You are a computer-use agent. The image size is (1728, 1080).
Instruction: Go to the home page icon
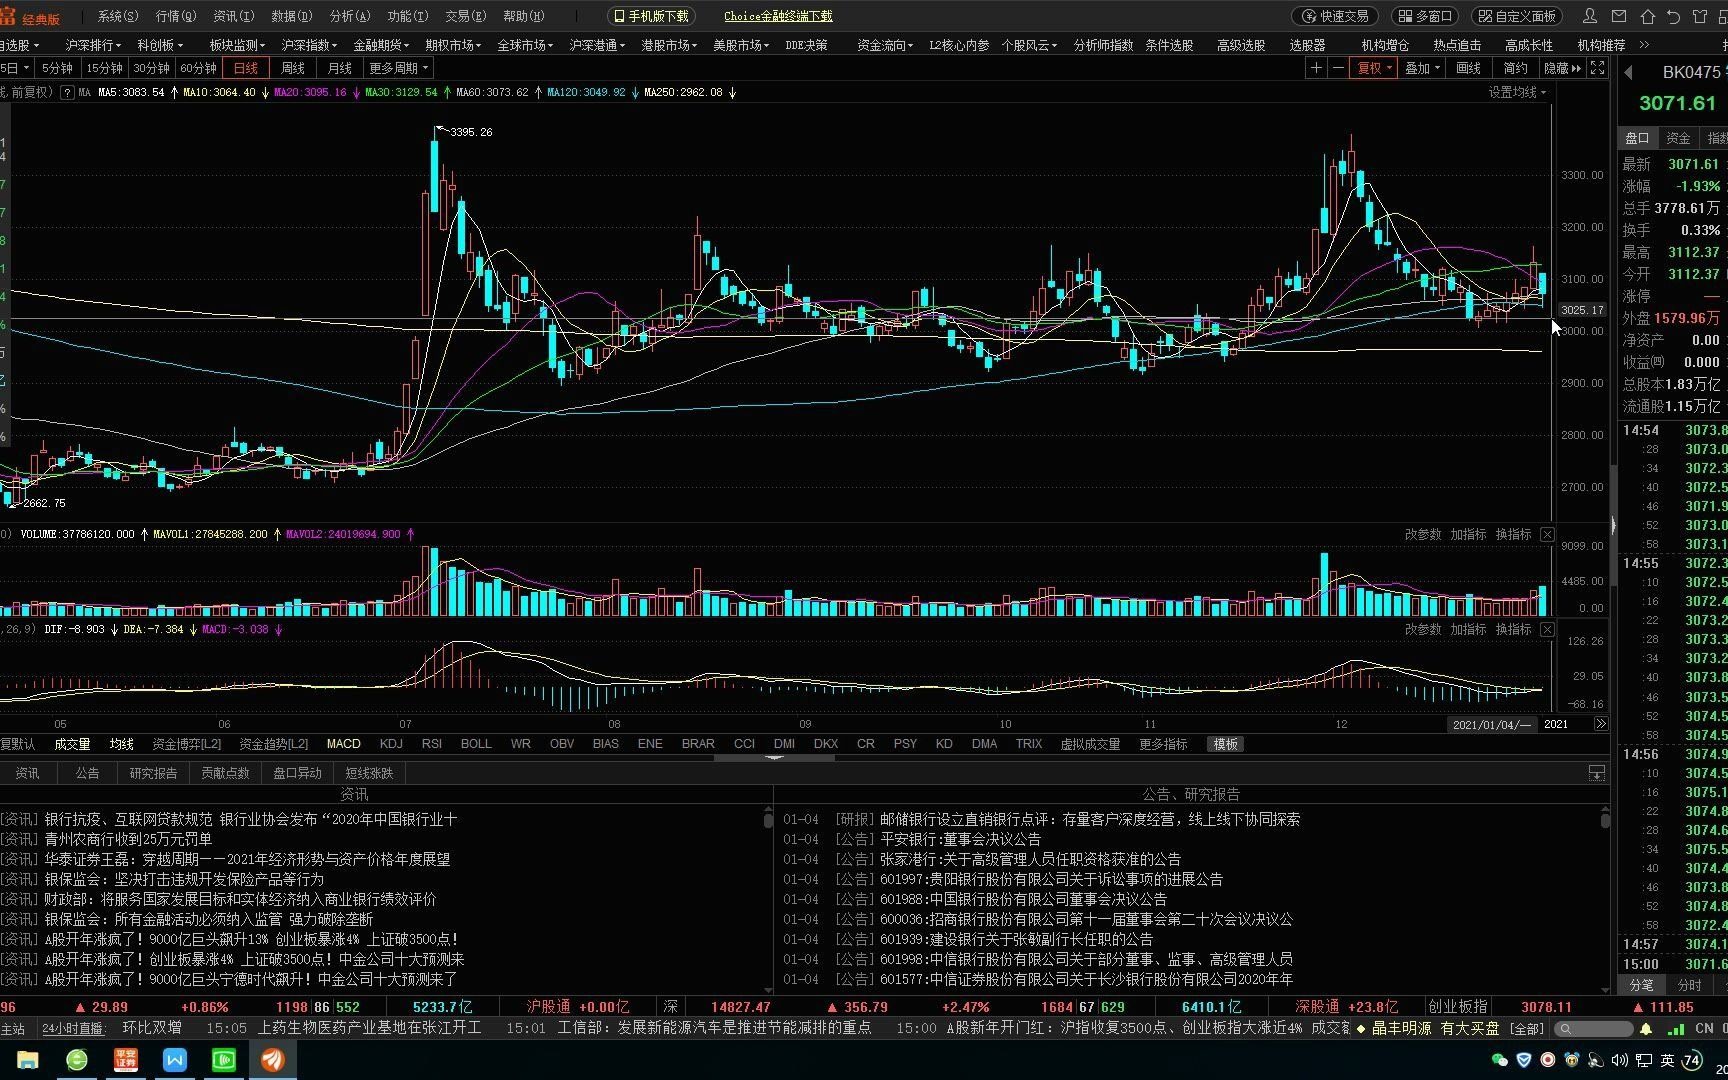click(1648, 16)
